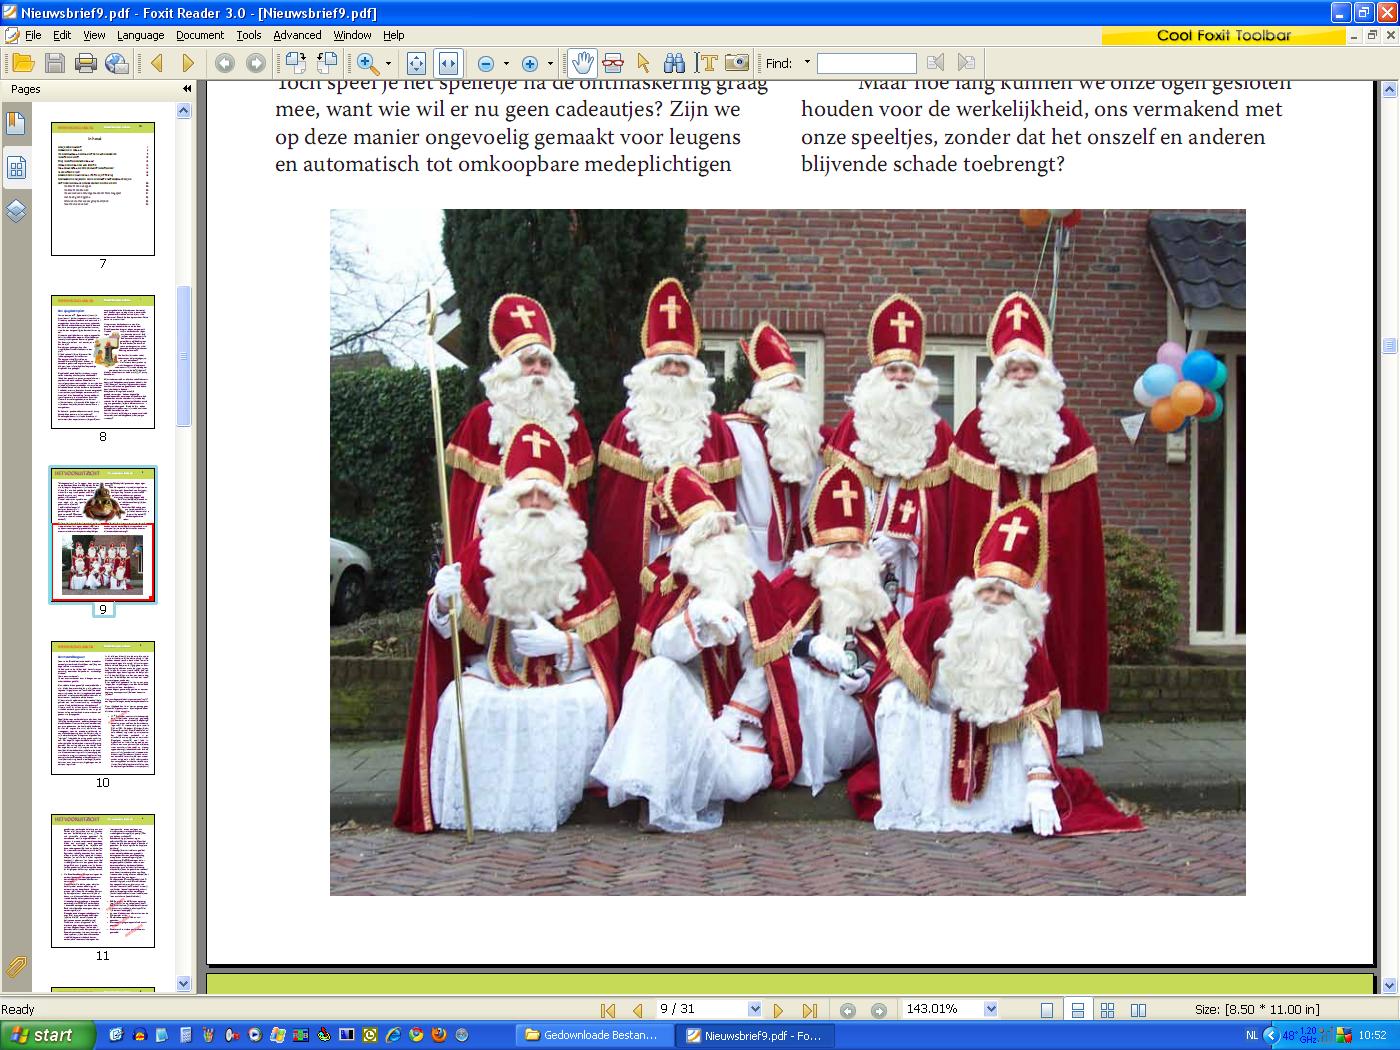Open the Document menu
The width and height of the screenshot is (1400, 1050).
click(200, 35)
